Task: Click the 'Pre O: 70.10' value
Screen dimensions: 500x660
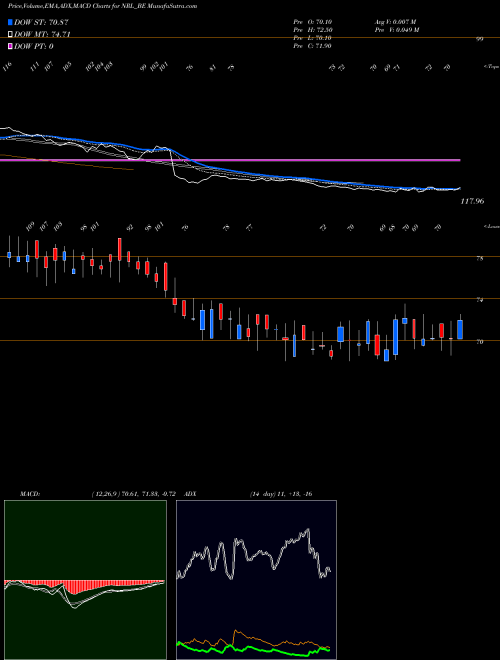Action: pyautogui.click(x=313, y=22)
